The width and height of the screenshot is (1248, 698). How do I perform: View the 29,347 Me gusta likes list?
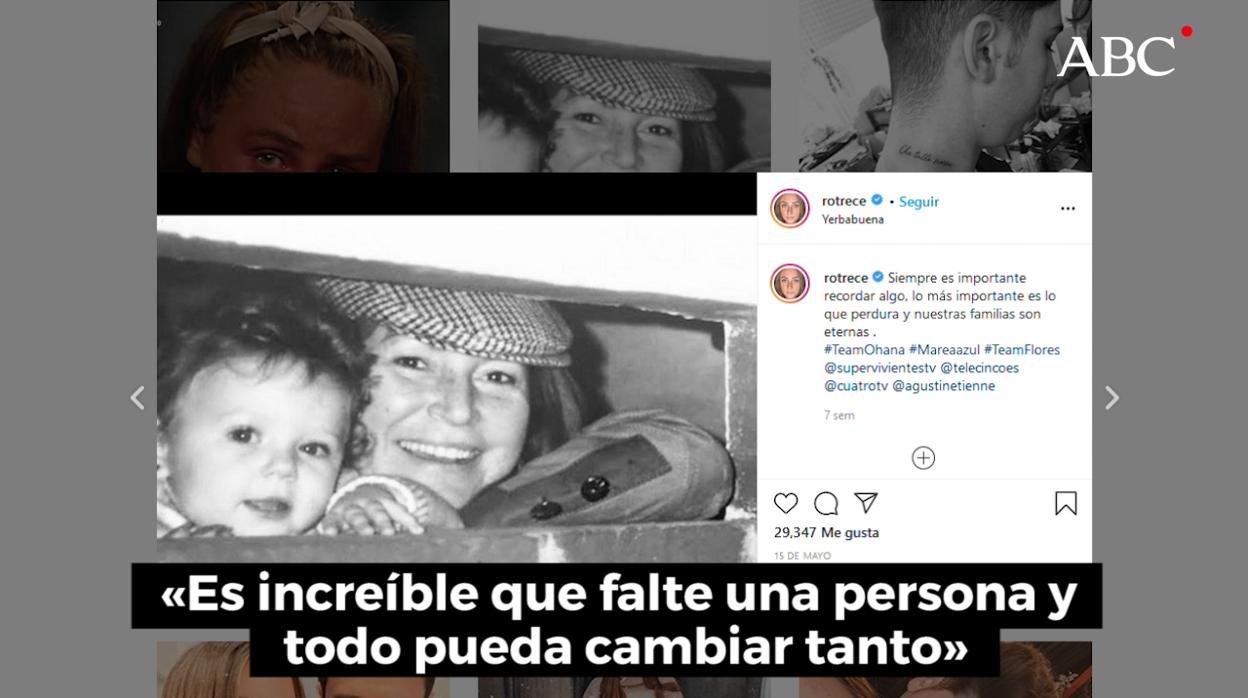[x=826, y=533]
